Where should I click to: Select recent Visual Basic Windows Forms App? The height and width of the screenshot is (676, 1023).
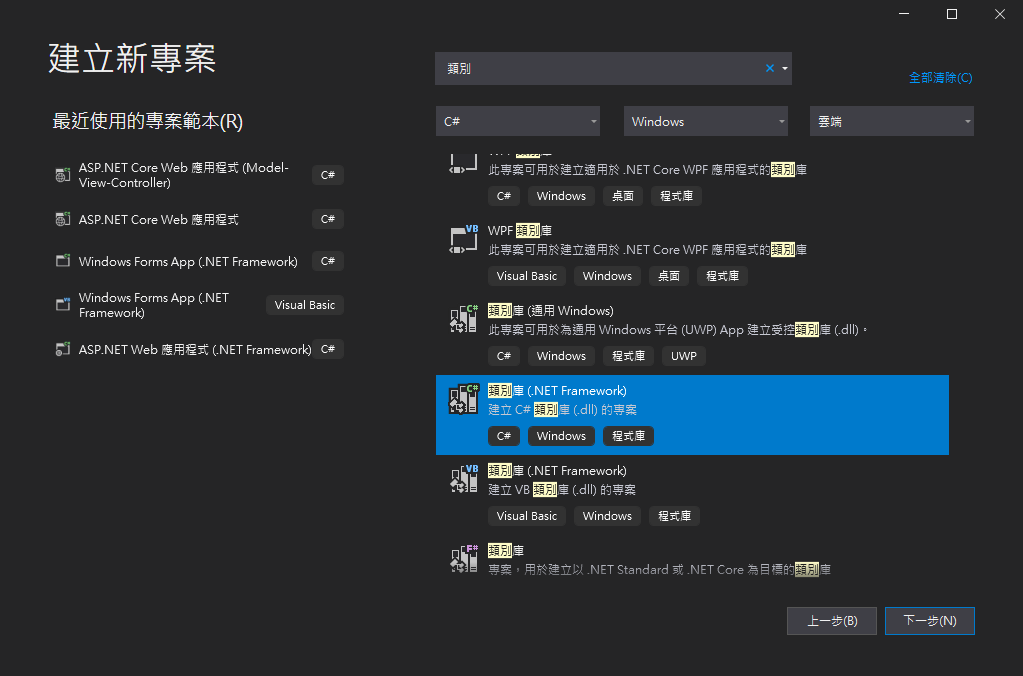(x=200, y=305)
